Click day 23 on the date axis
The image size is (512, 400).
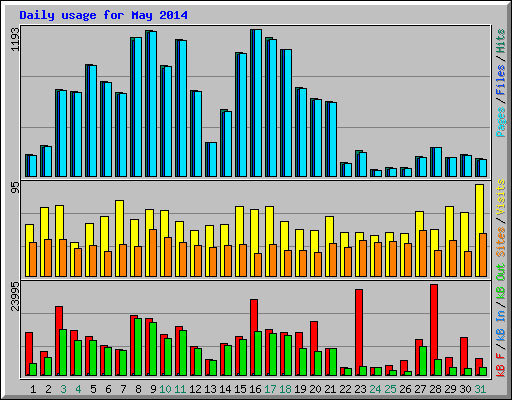[x=360, y=389]
